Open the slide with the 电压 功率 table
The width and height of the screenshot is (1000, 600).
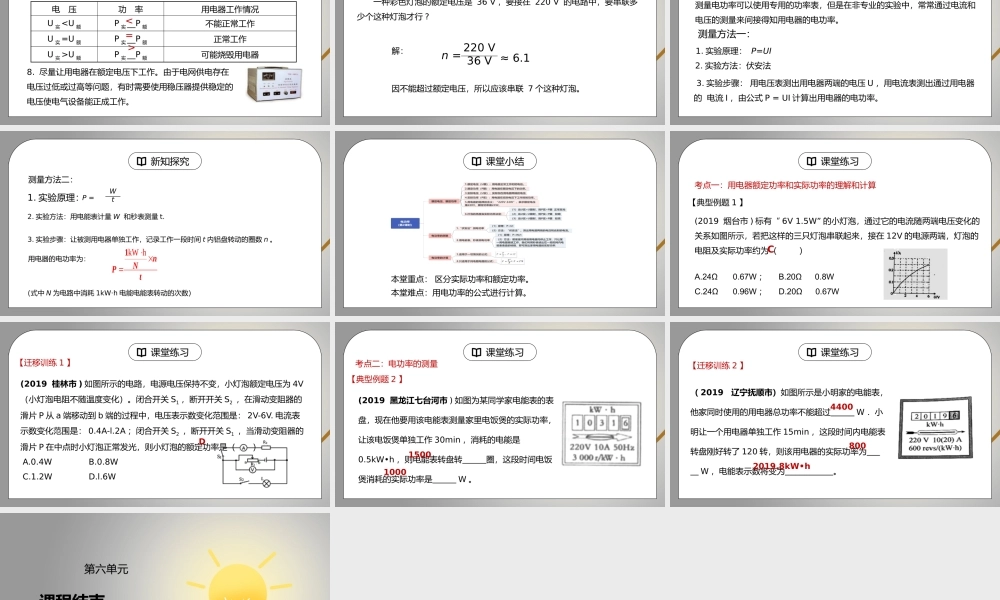[165, 62]
